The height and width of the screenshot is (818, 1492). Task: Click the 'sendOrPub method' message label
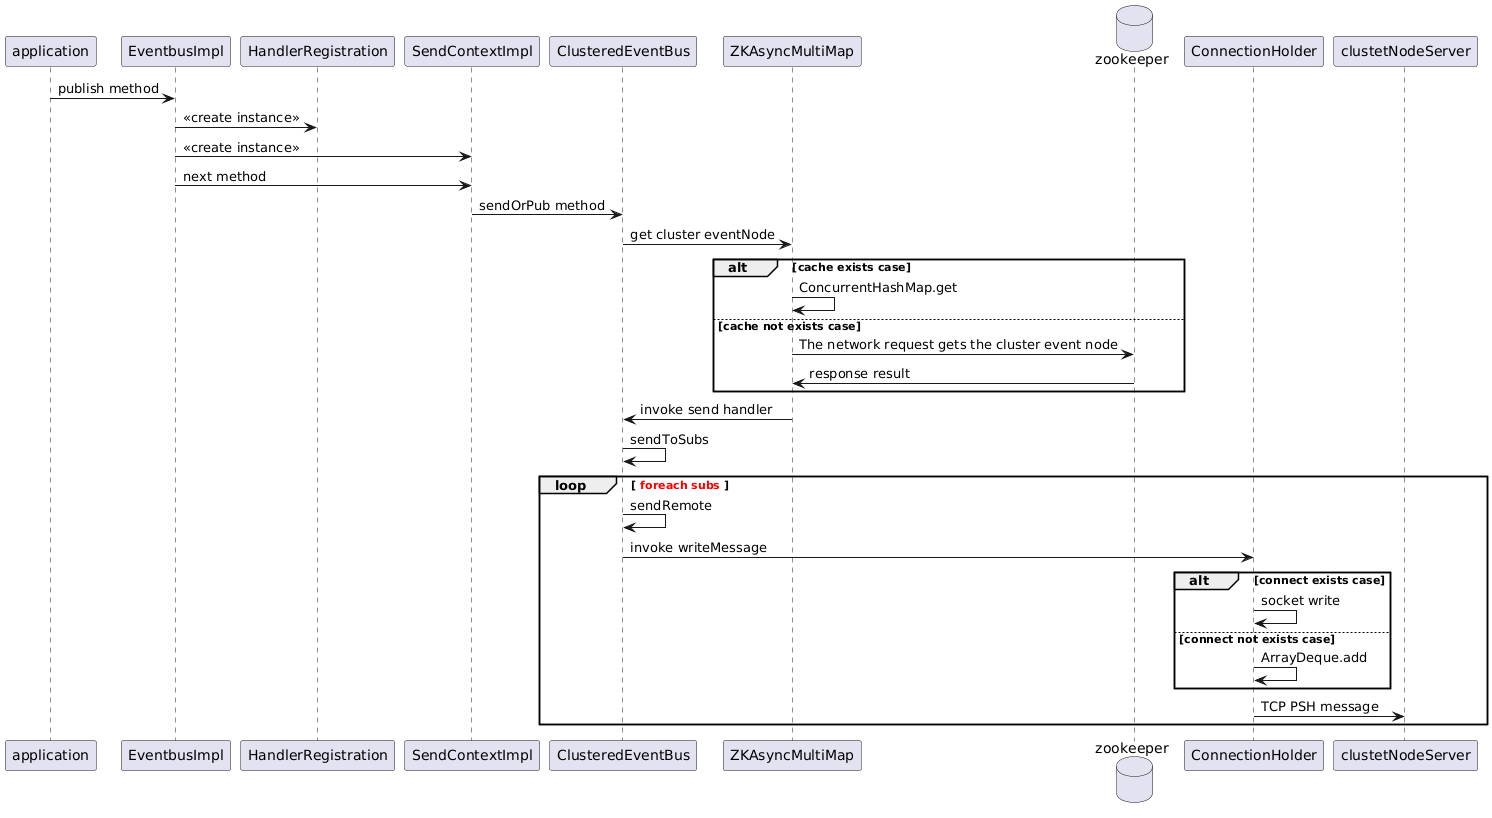click(x=542, y=205)
